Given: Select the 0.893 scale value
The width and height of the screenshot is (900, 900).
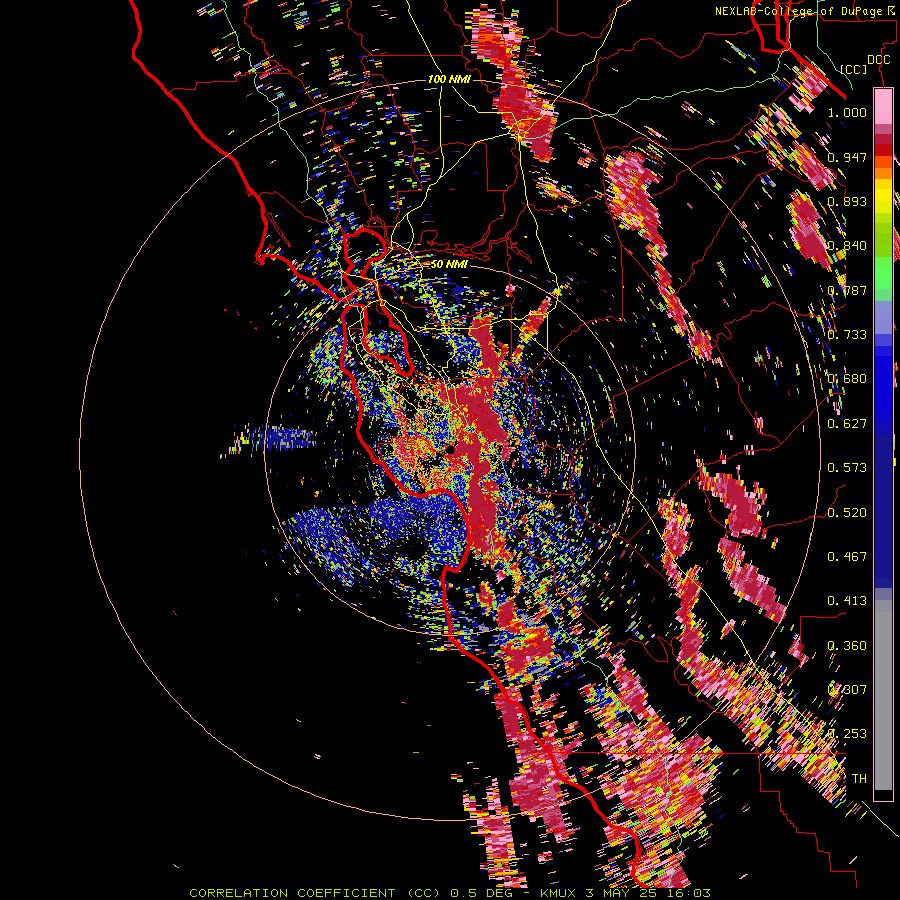Looking at the screenshot, I should (847, 201).
